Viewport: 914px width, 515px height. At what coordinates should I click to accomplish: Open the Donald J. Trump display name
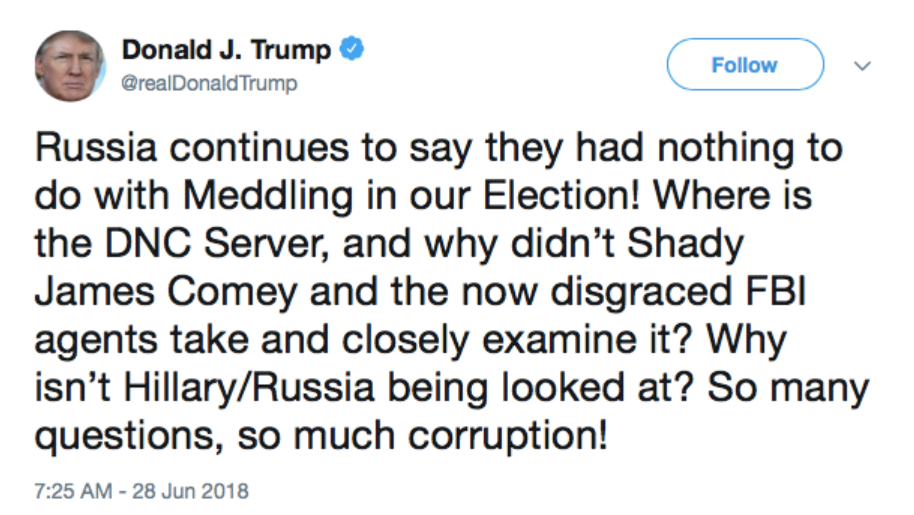coord(230,50)
